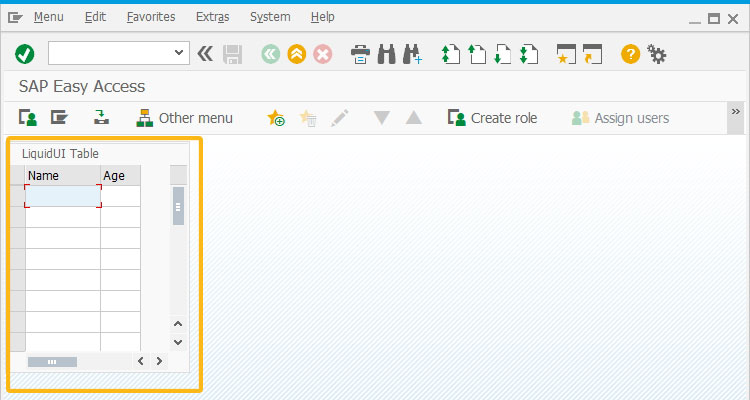Click the Print icon

360,54
